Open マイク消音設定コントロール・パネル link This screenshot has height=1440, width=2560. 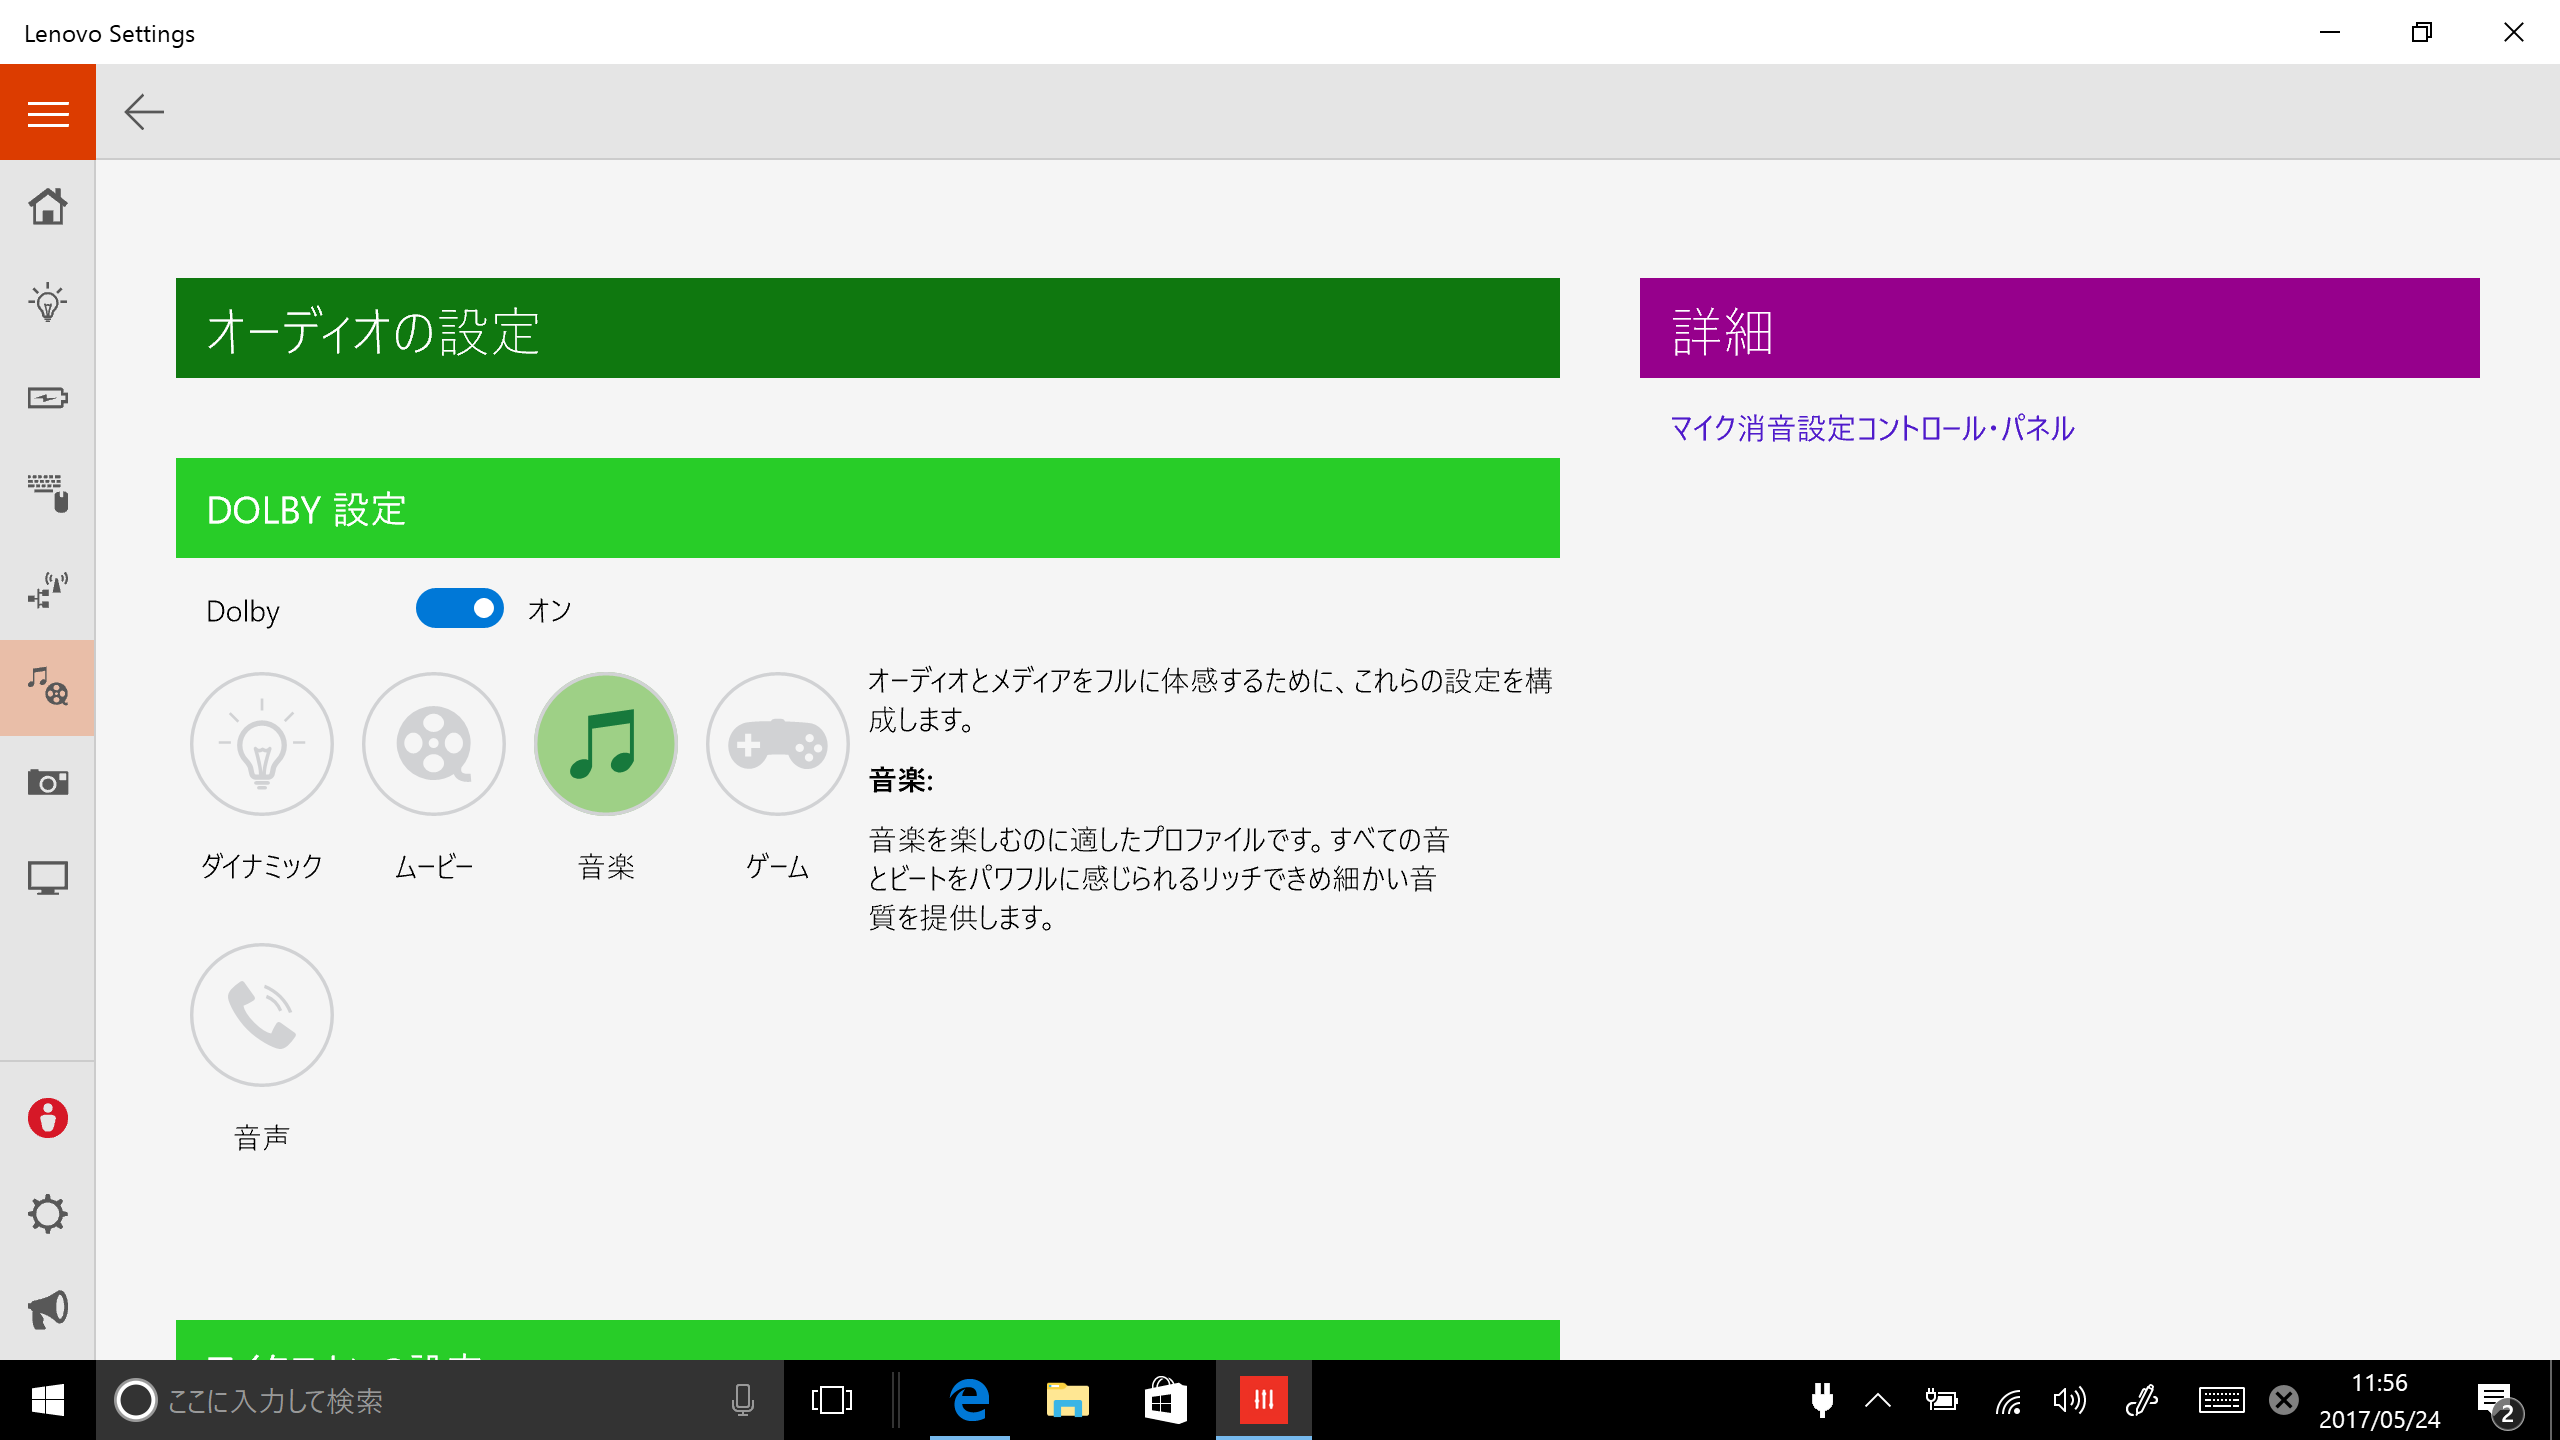point(1870,428)
